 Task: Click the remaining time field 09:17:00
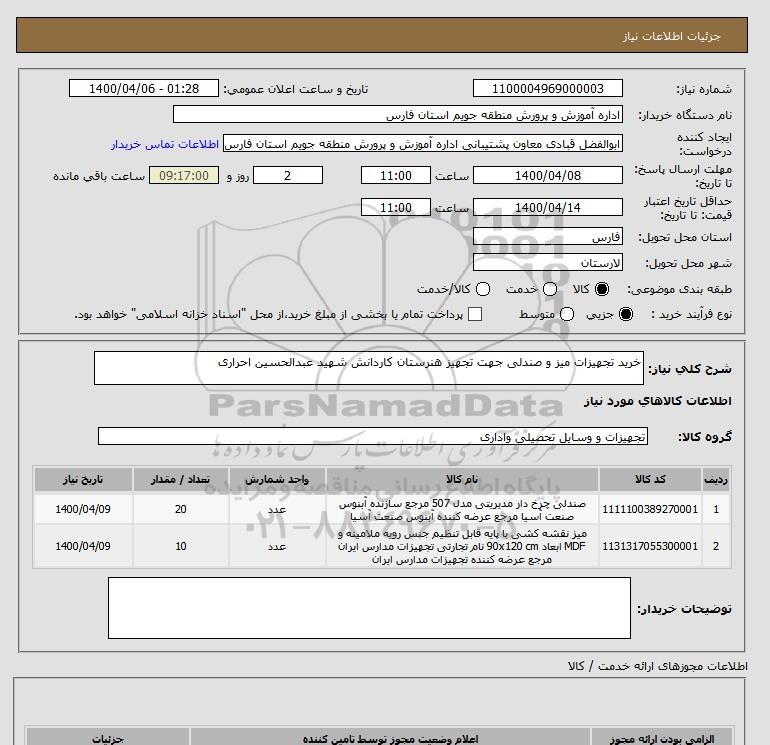pos(184,175)
